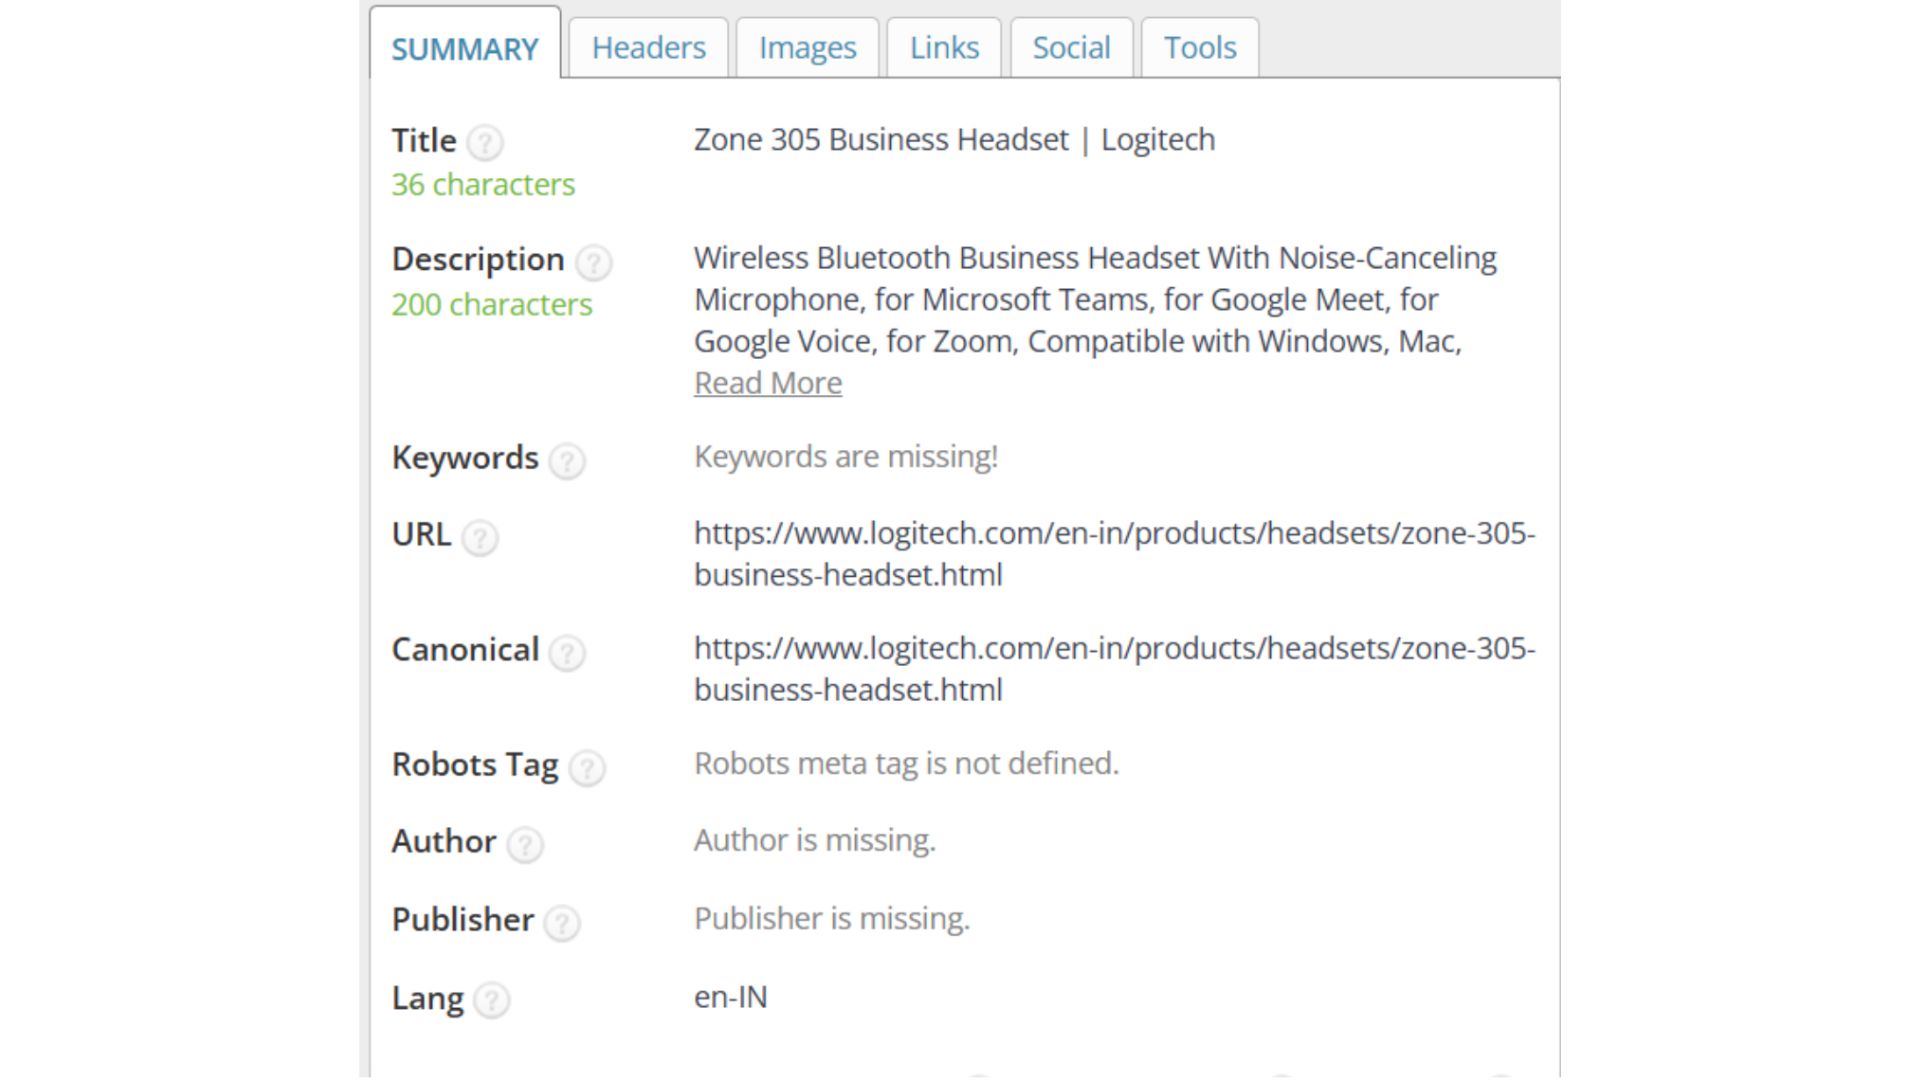Select the page title 'Zone 305 Business Headset | Logitech'

(955, 139)
